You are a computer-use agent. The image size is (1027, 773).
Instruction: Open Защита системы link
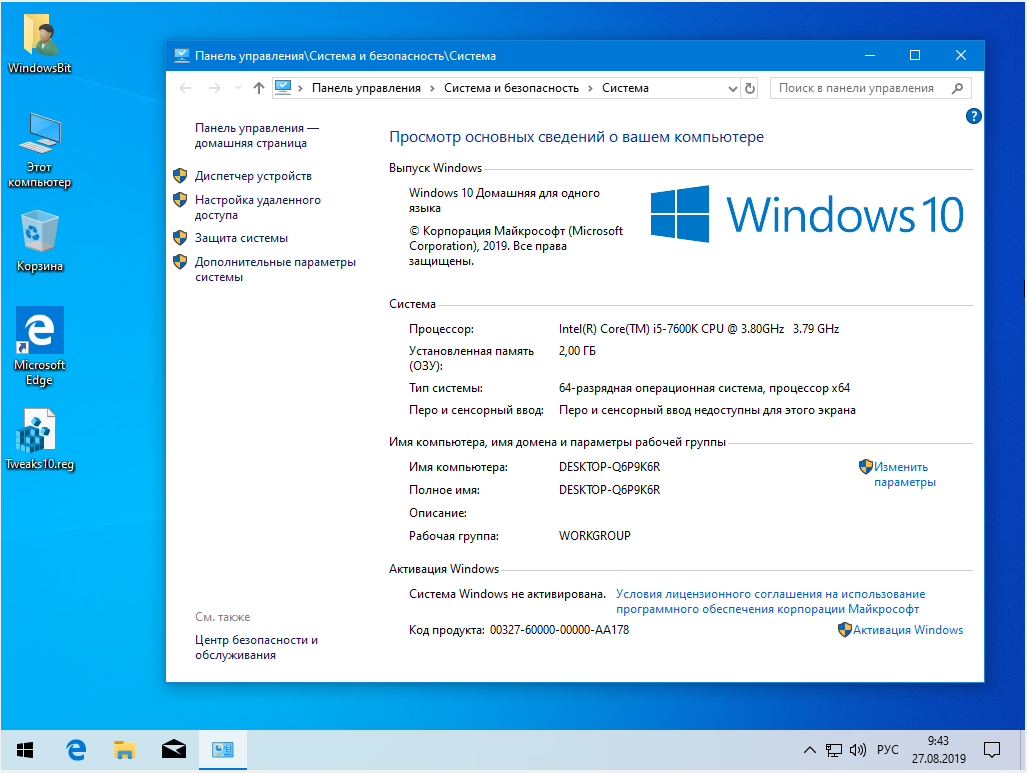coord(241,238)
